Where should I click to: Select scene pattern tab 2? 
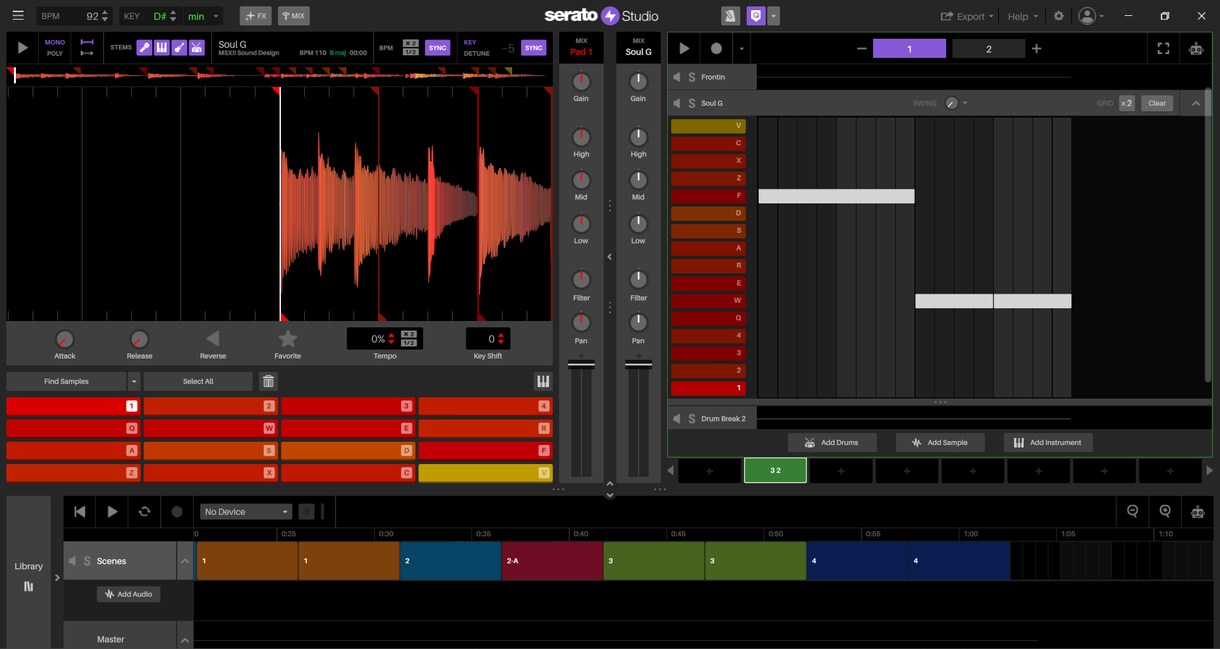point(989,49)
